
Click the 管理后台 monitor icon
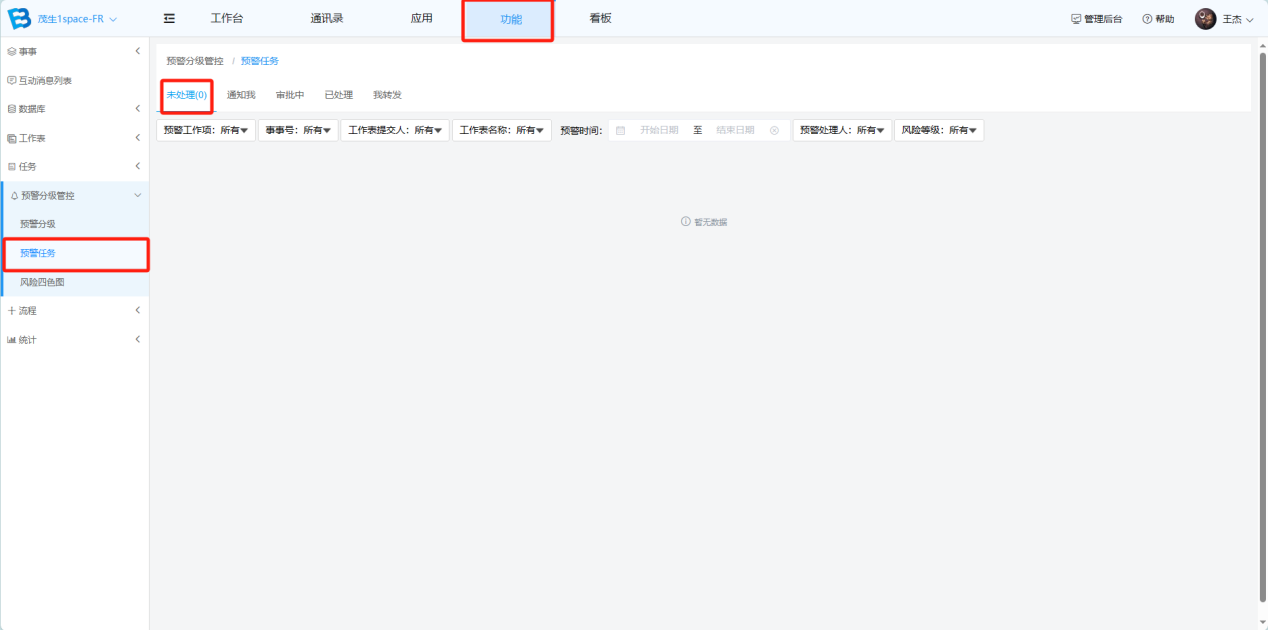1076,19
